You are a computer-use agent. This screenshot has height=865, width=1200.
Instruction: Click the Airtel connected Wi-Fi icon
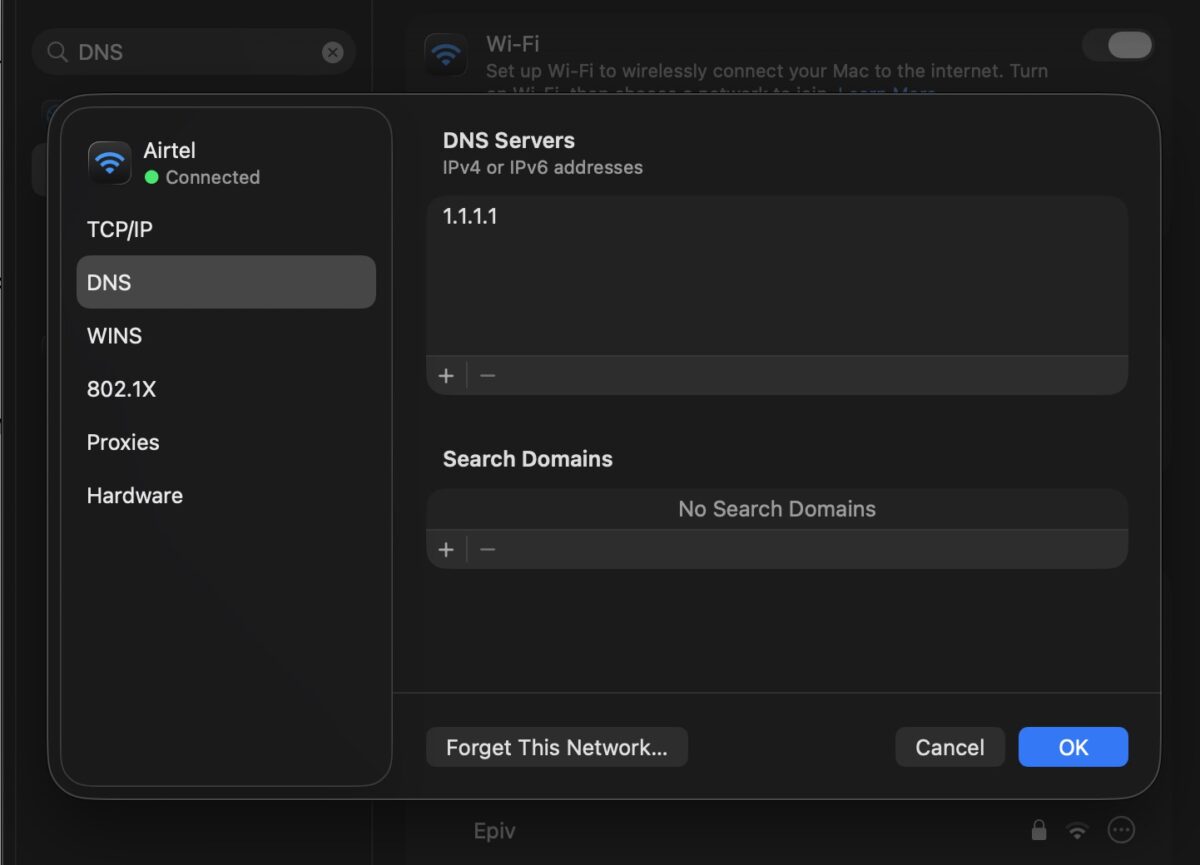point(109,162)
